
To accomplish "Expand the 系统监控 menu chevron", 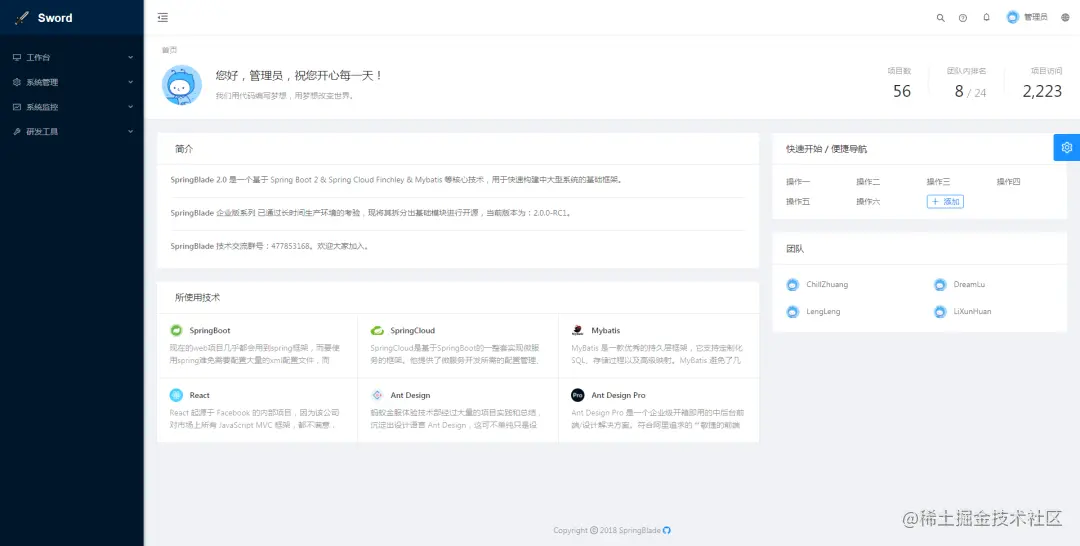I will click(x=130, y=107).
